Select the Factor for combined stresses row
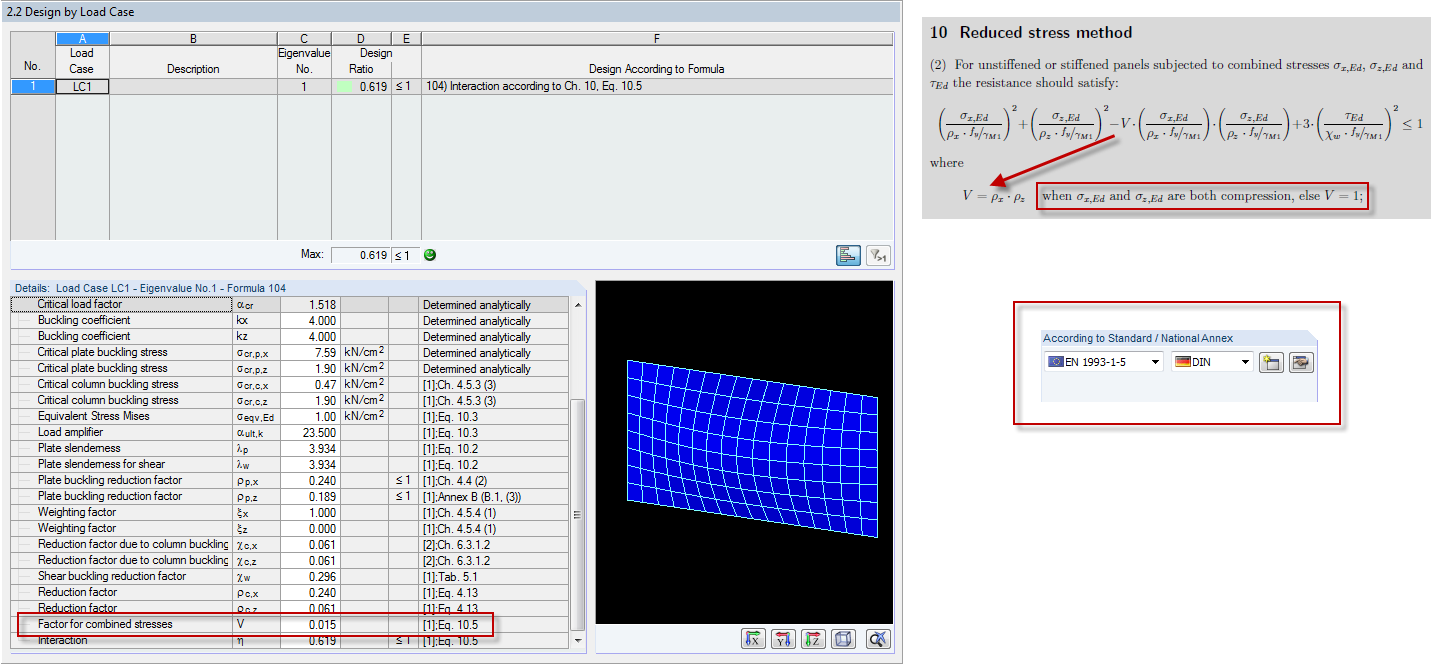 [290, 625]
